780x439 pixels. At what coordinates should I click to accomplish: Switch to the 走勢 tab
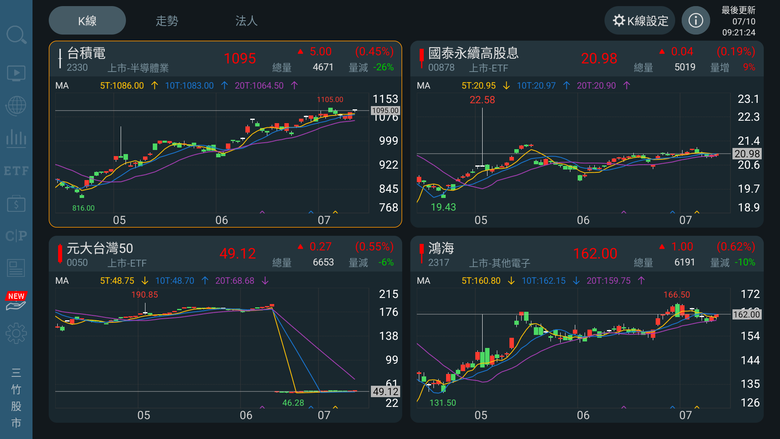[167, 21]
